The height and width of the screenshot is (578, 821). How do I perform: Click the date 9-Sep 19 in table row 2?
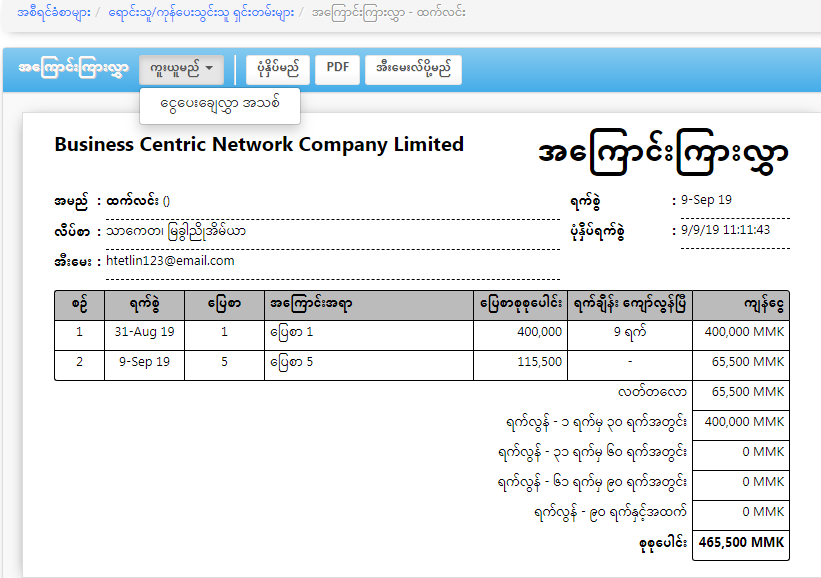tap(145, 362)
